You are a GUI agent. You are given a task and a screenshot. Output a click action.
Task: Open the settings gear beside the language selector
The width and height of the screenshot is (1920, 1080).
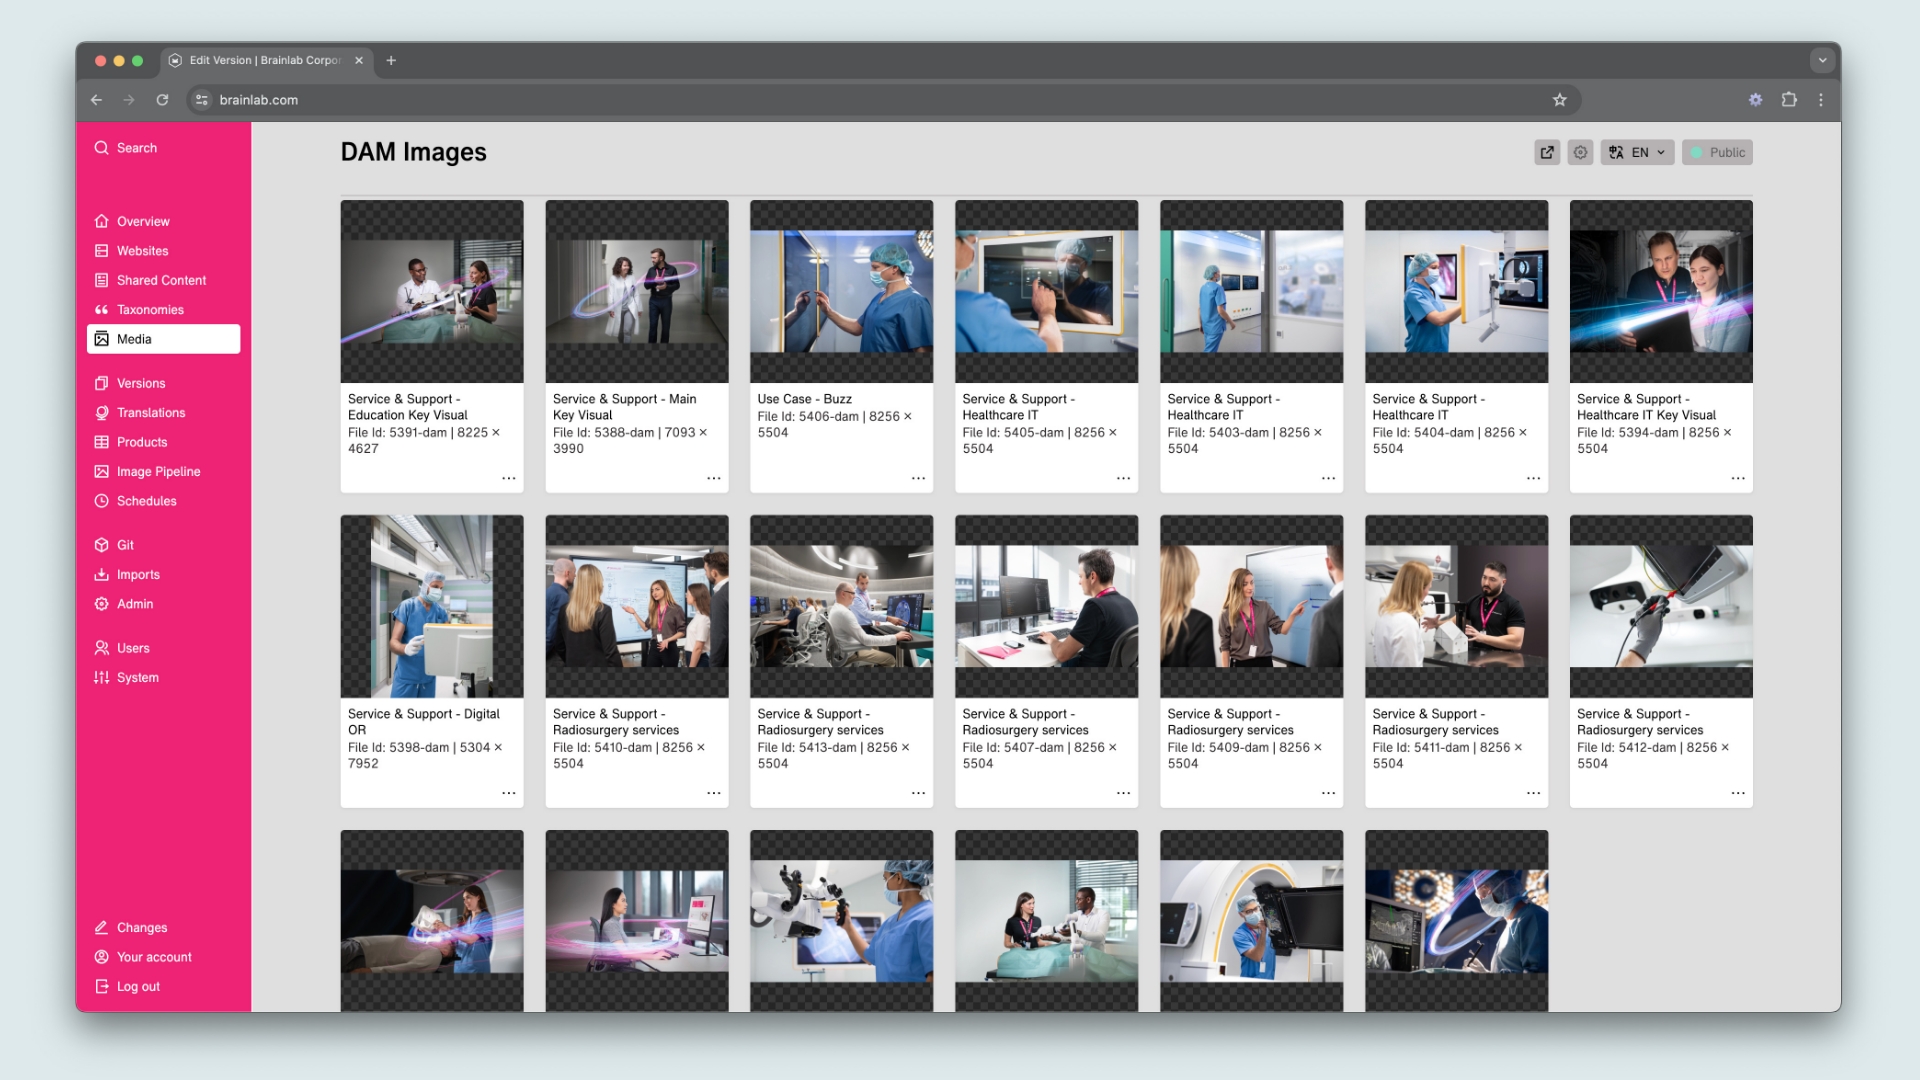(1580, 152)
